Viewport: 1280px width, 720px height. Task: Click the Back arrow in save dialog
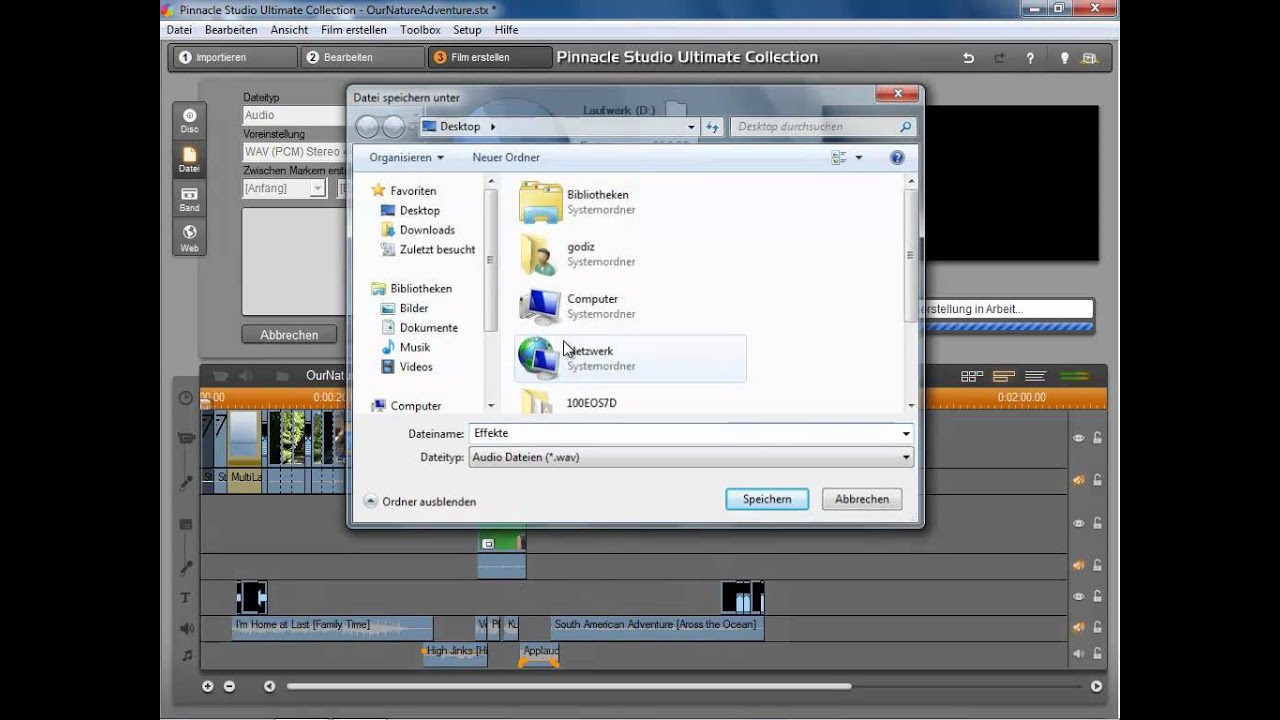pos(367,126)
